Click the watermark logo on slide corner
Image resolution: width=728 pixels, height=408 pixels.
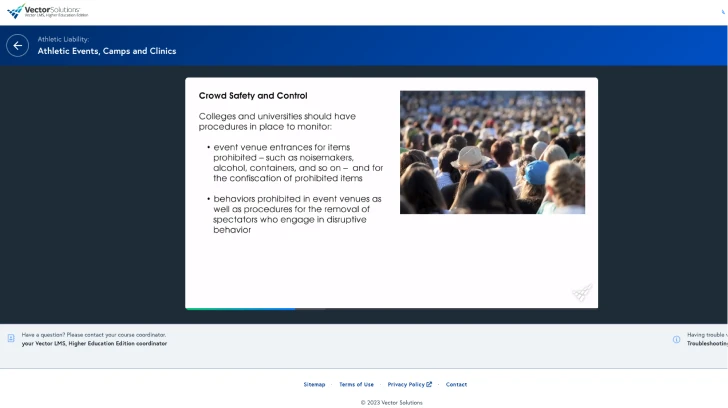tap(582, 293)
